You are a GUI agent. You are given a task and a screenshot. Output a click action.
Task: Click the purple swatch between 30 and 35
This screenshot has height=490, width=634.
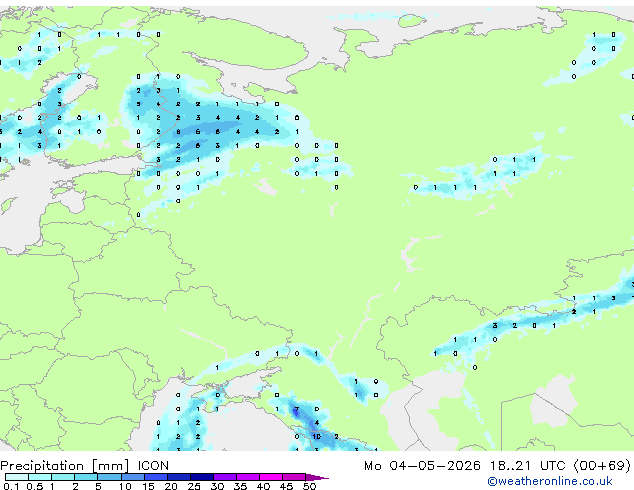click(x=224, y=477)
